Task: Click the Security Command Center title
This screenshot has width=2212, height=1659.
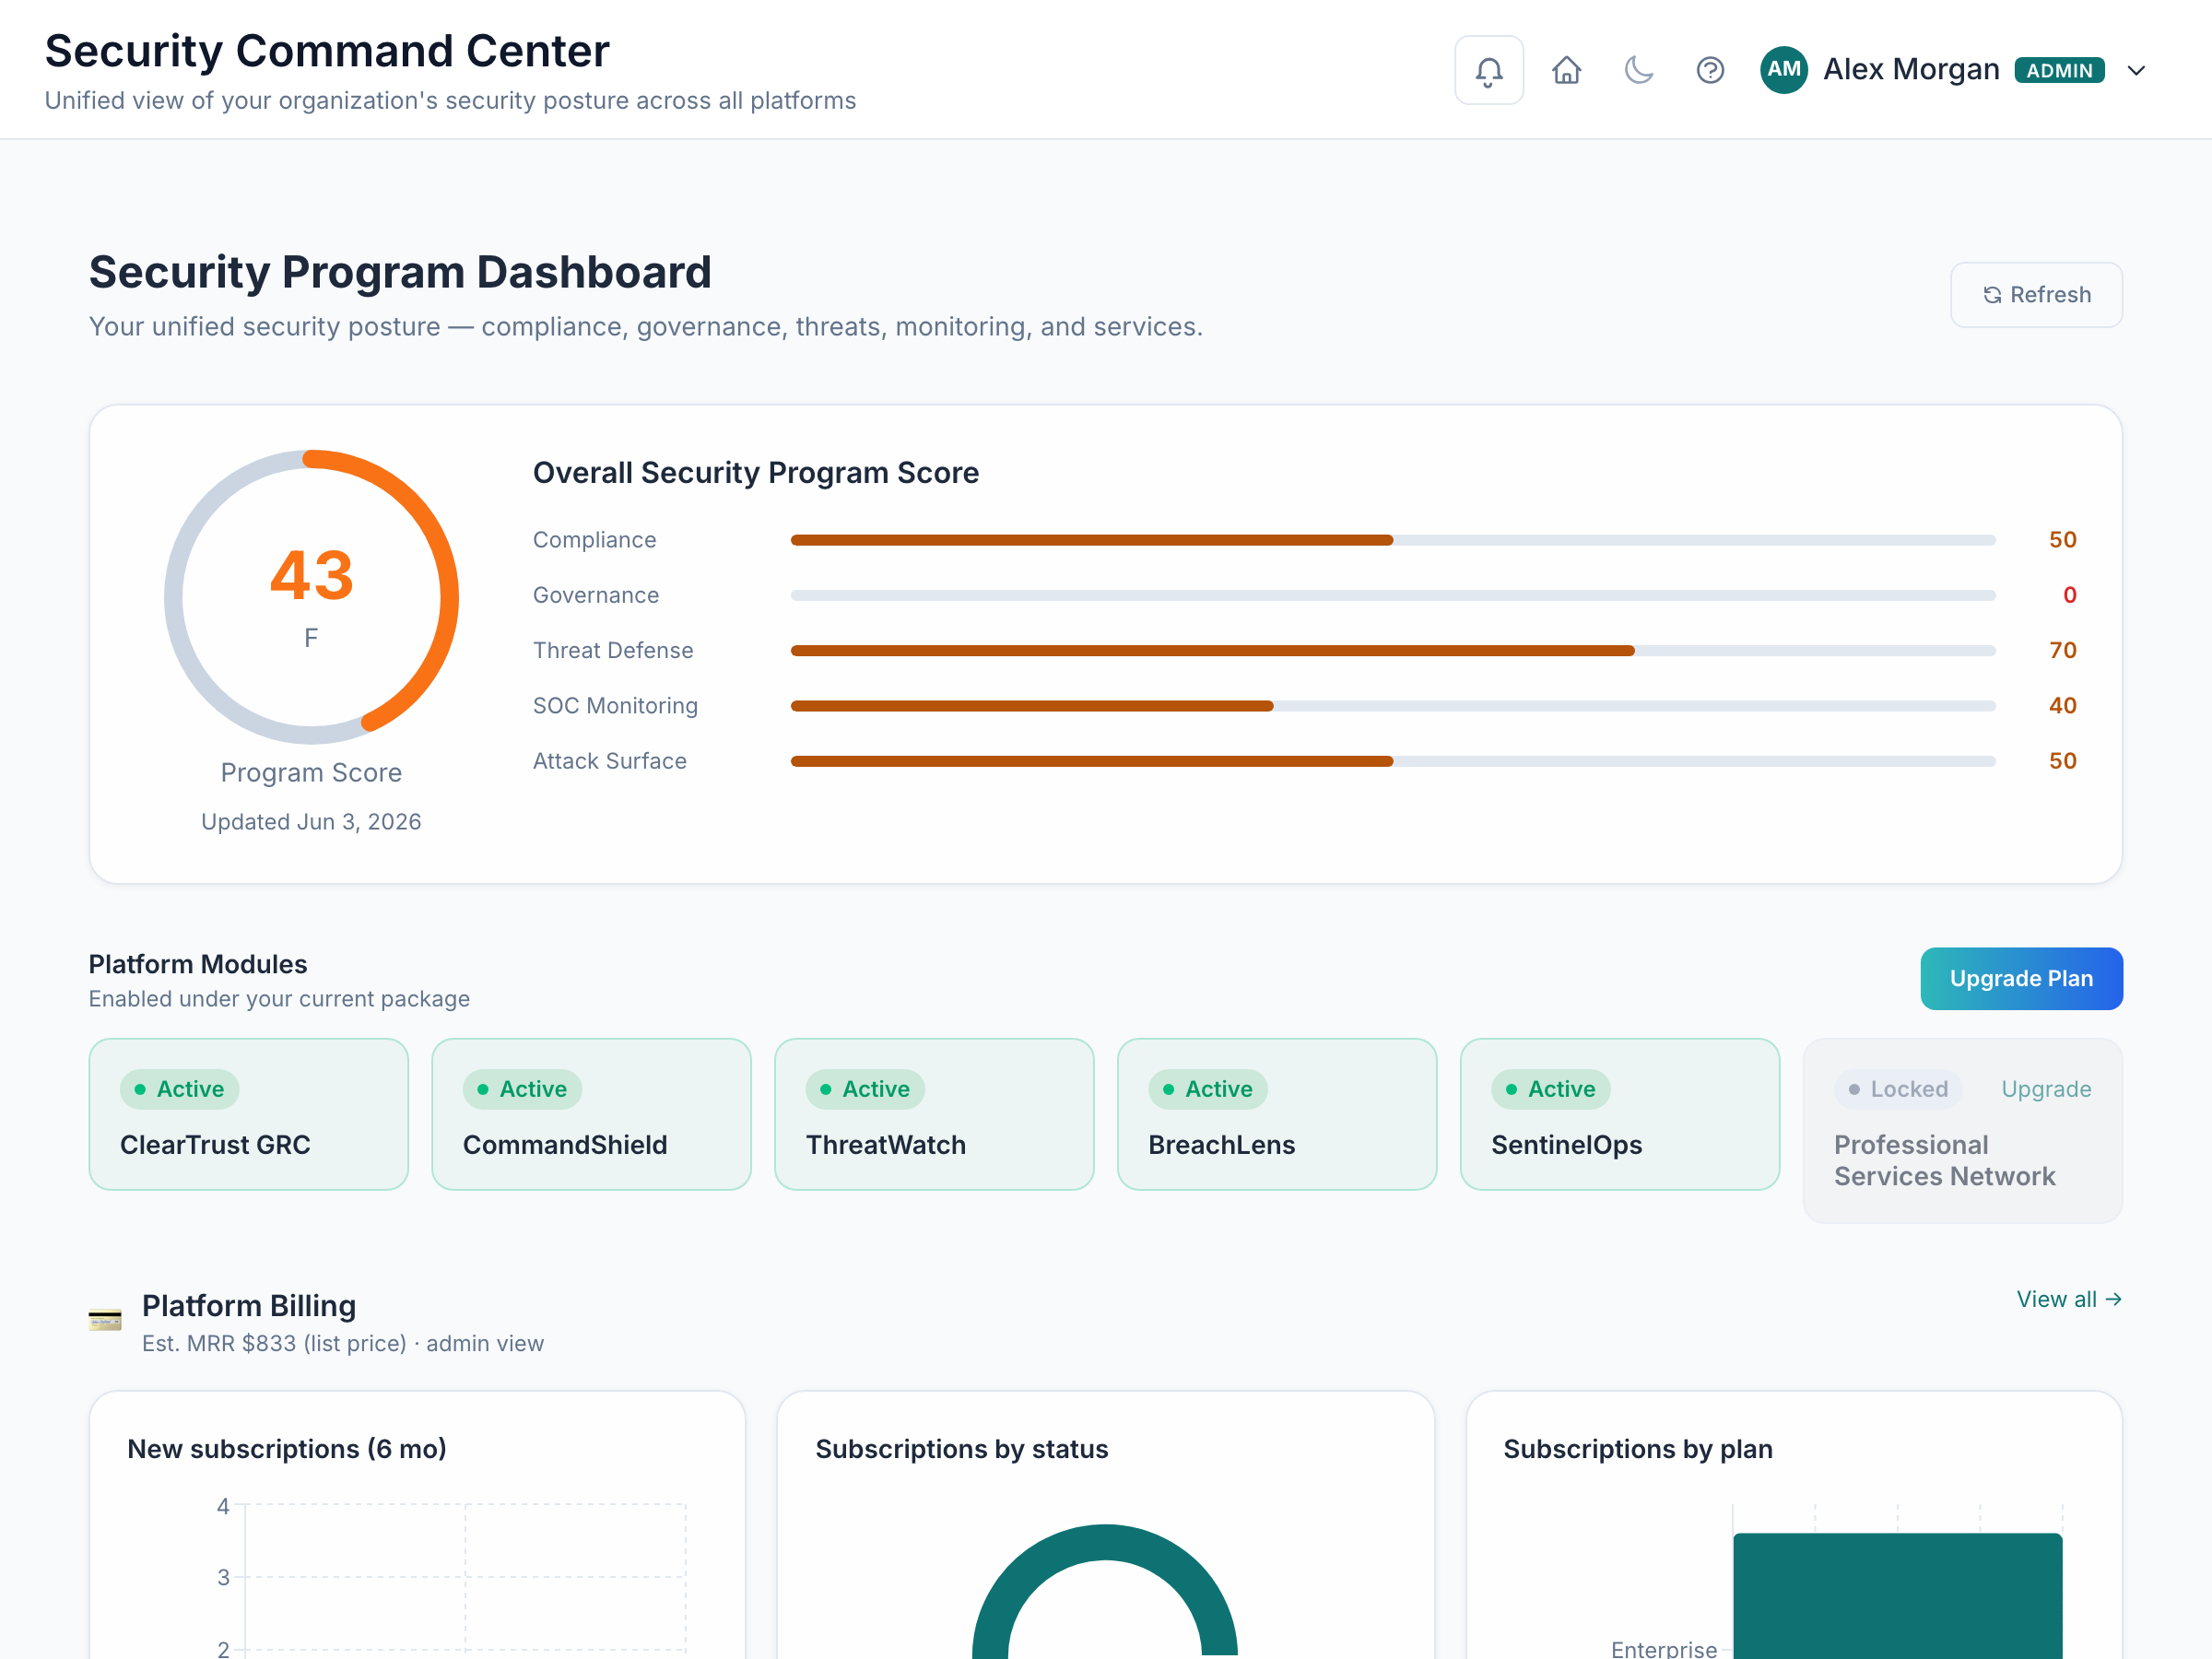Action: pyautogui.click(x=327, y=51)
